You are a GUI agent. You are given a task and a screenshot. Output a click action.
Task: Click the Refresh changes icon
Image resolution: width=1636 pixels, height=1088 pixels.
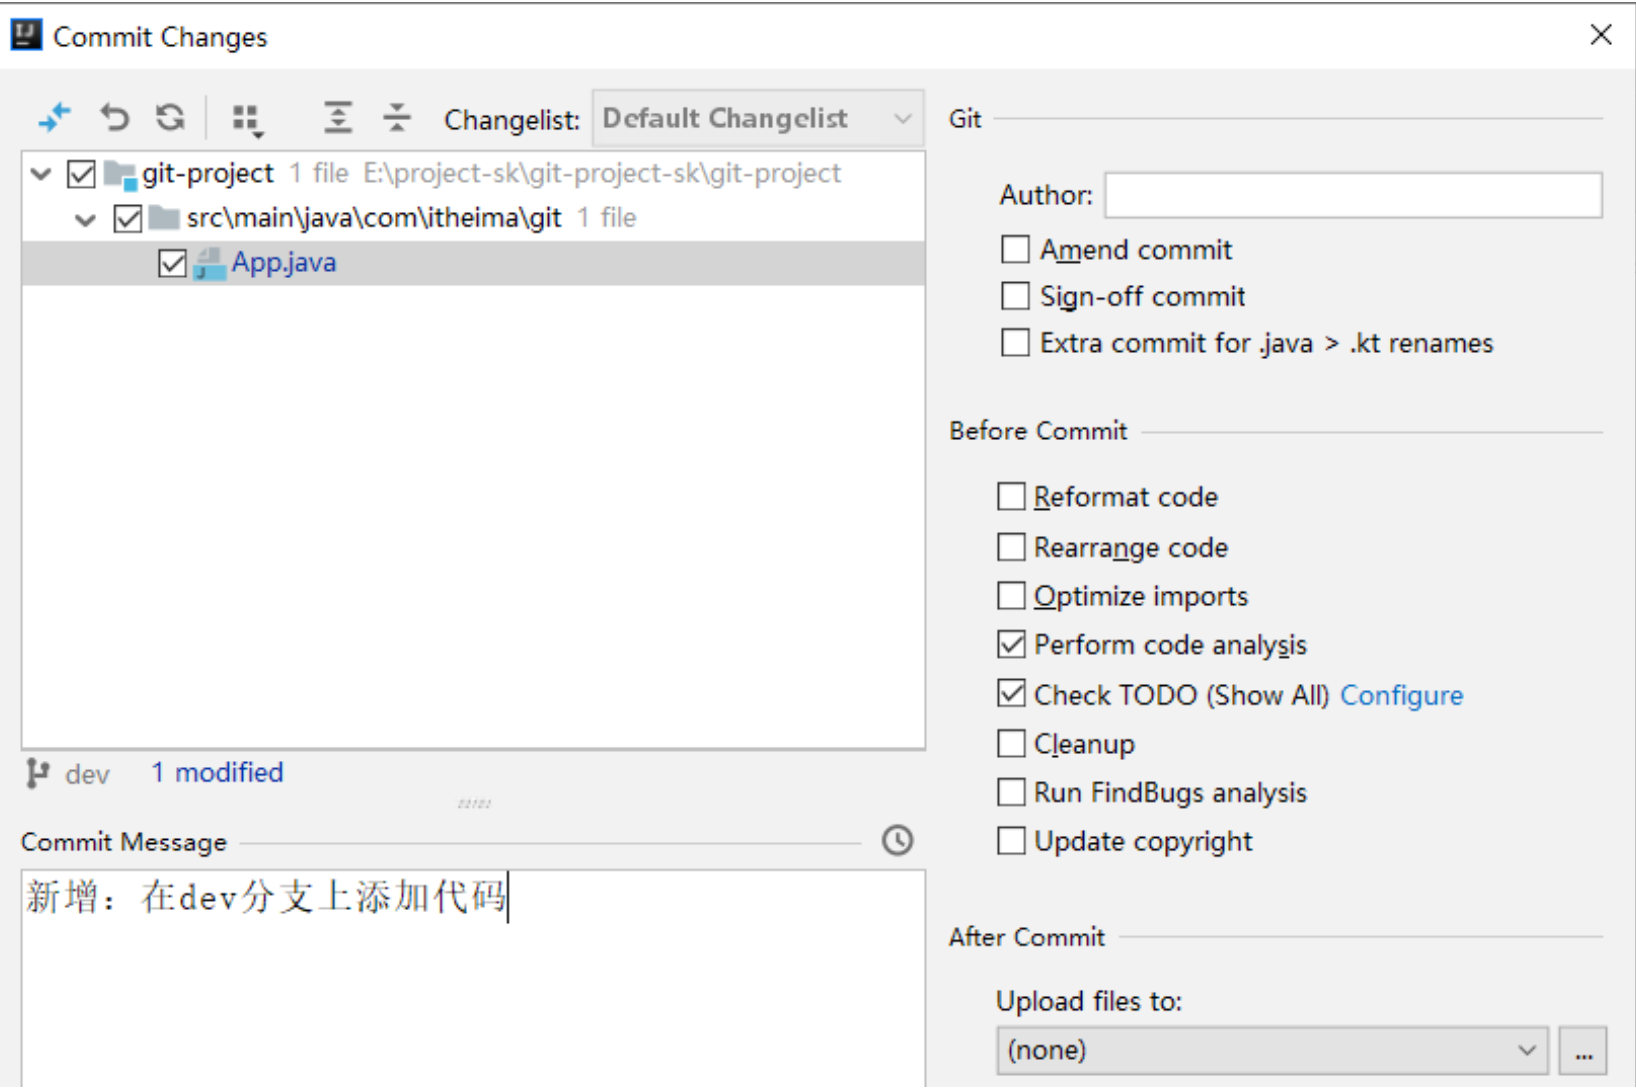tap(170, 118)
